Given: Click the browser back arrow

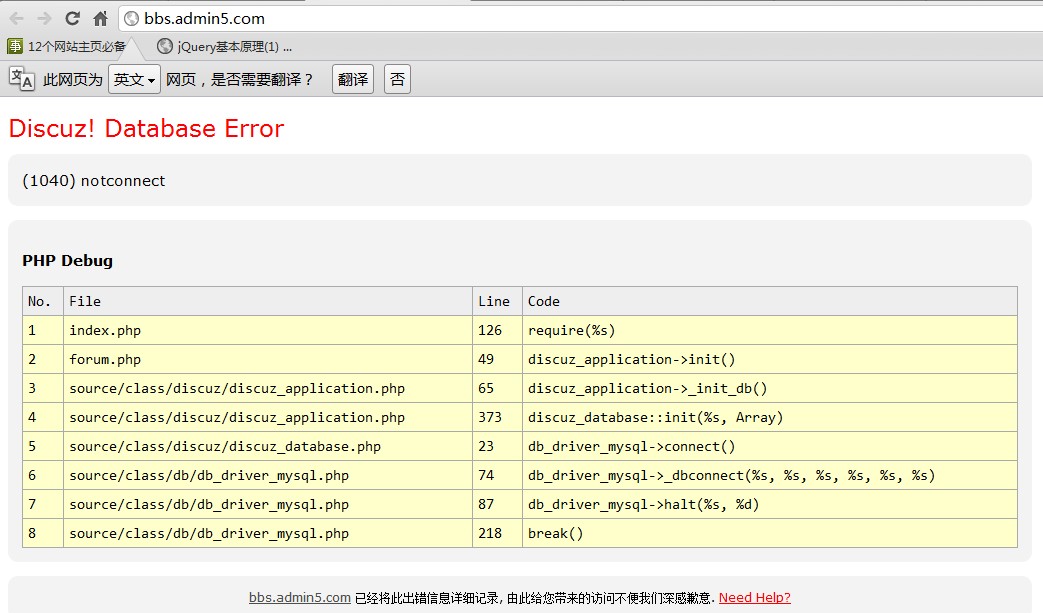Looking at the screenshot, I should coord(16,19).
